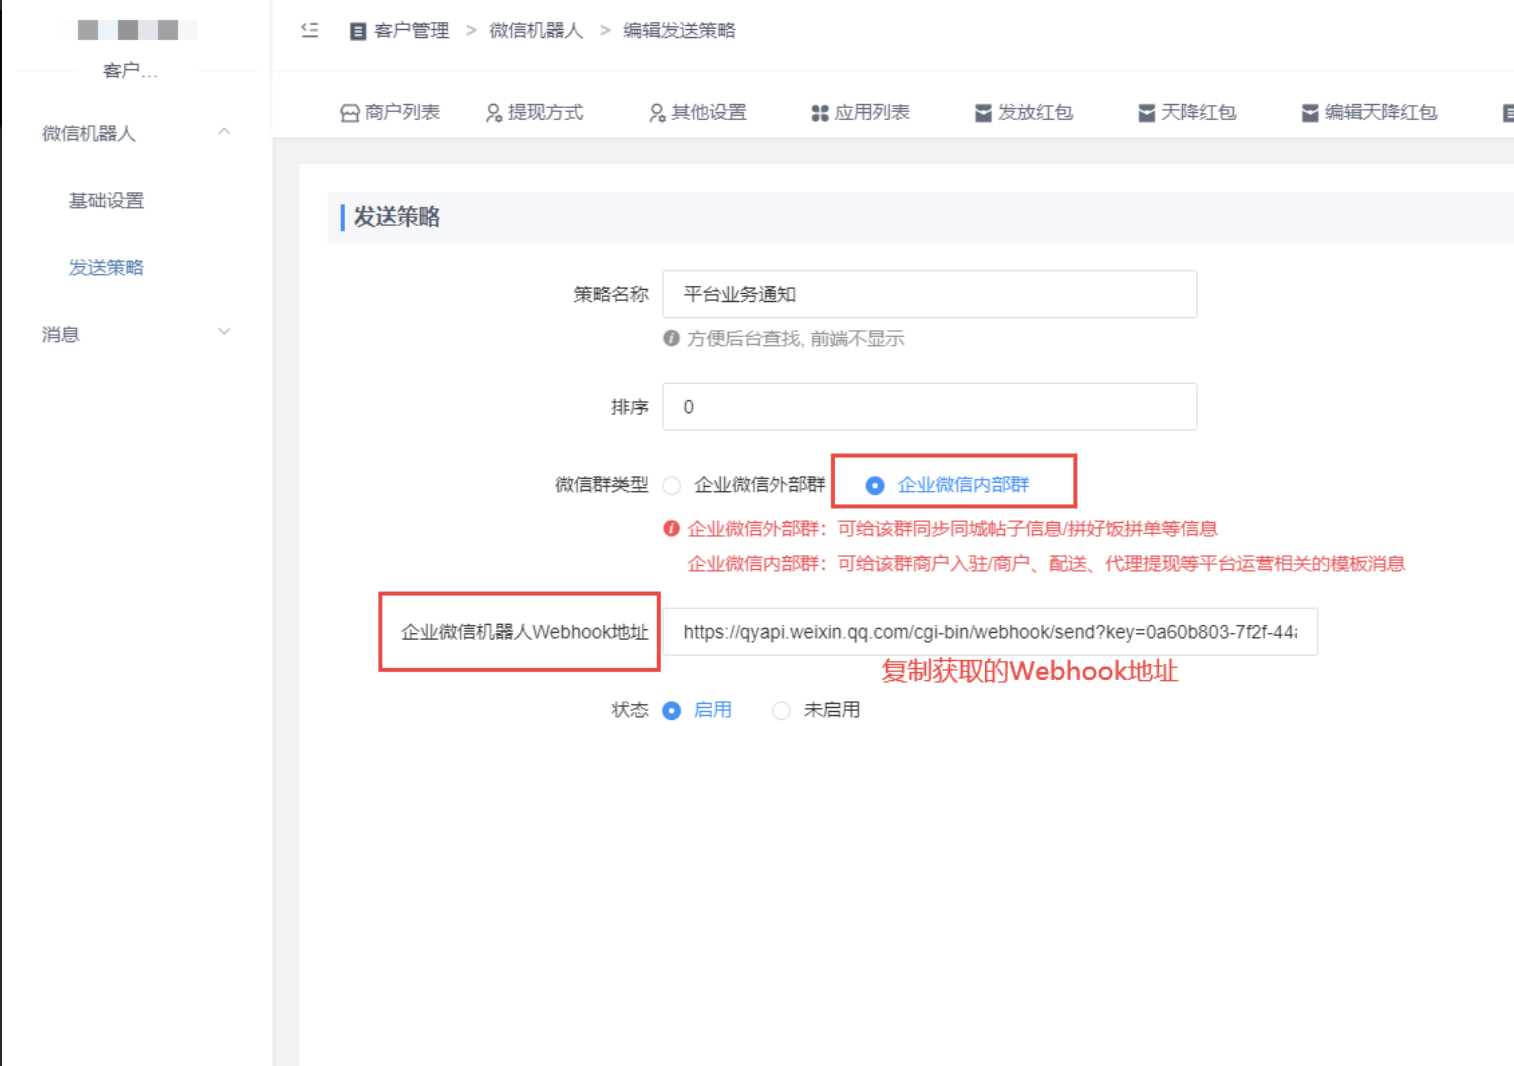Open the 商户列表 tab

pos(390,112)
